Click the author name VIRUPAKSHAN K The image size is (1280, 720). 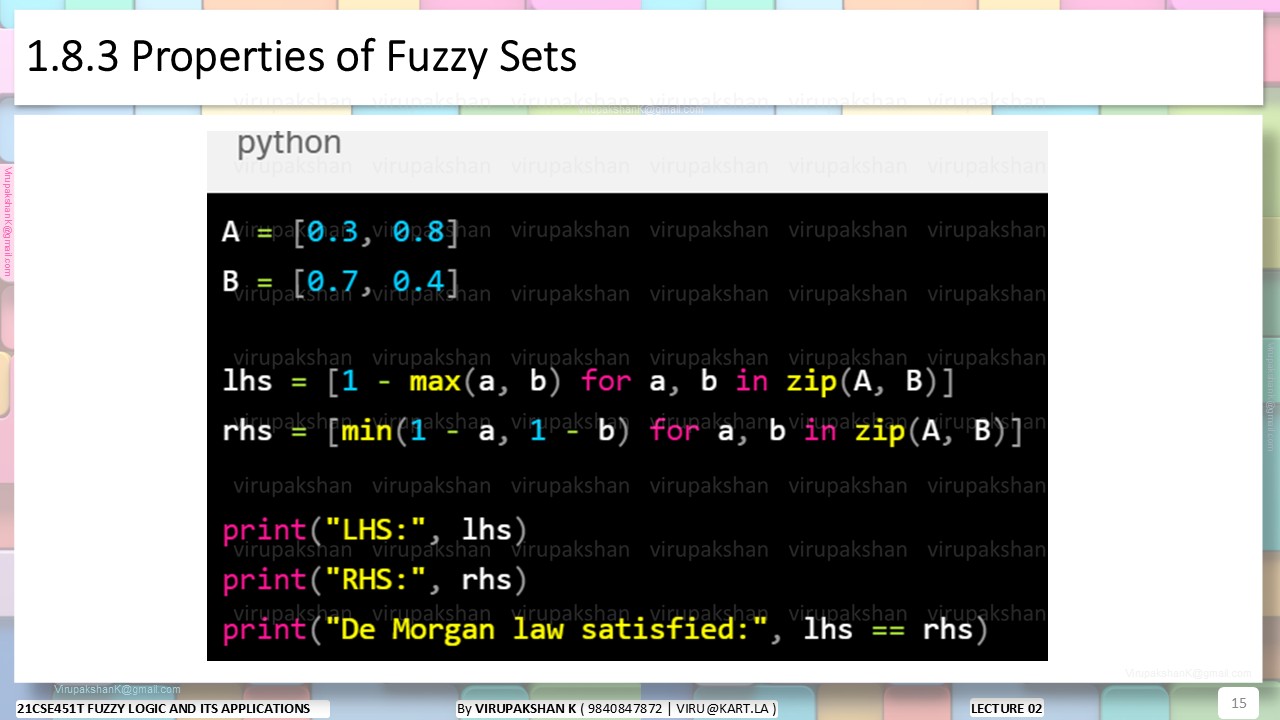[526, 709]
